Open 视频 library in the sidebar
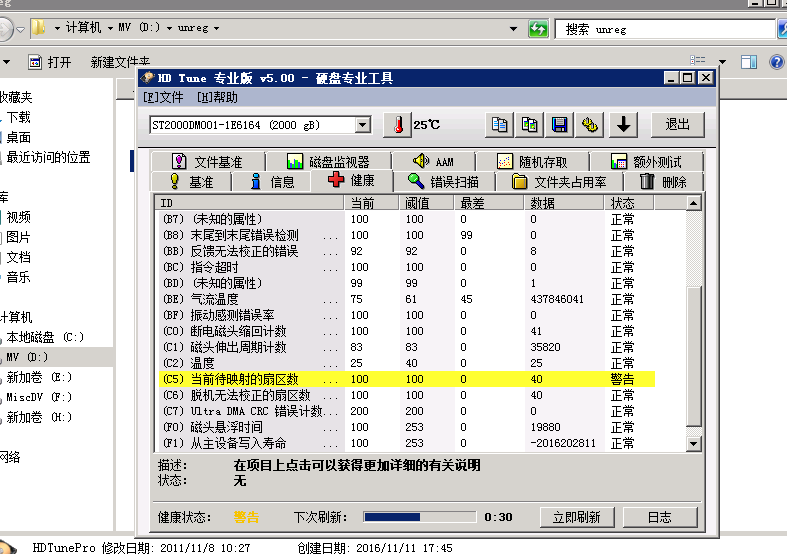The width and height of the screenshot is (787, 554). pos(19,217)
